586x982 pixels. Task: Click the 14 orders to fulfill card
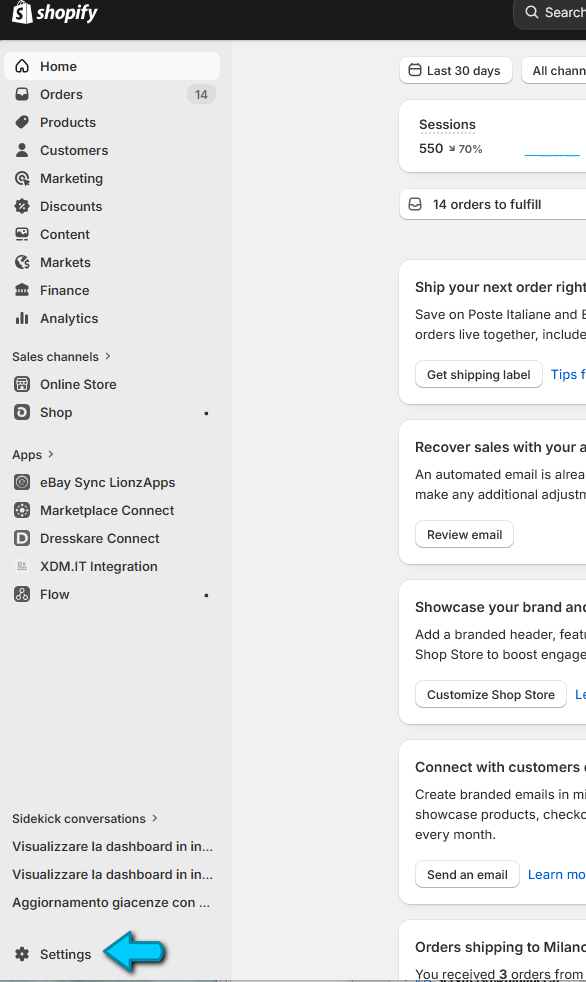pyautogui.click(x=493, y=204)
